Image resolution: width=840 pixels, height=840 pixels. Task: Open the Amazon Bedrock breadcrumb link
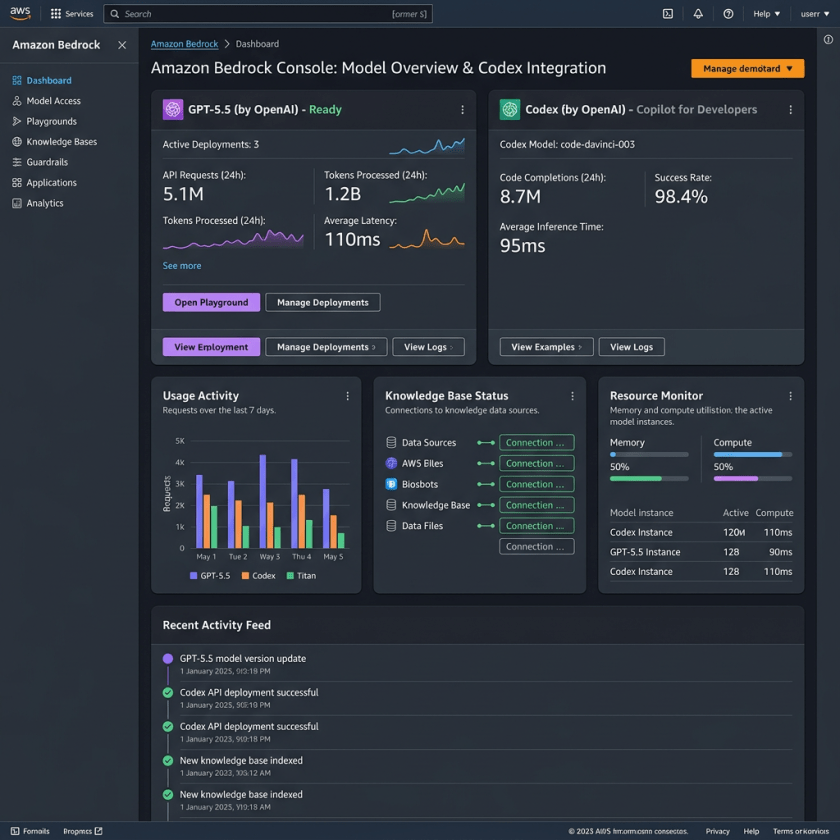[184, 44]
